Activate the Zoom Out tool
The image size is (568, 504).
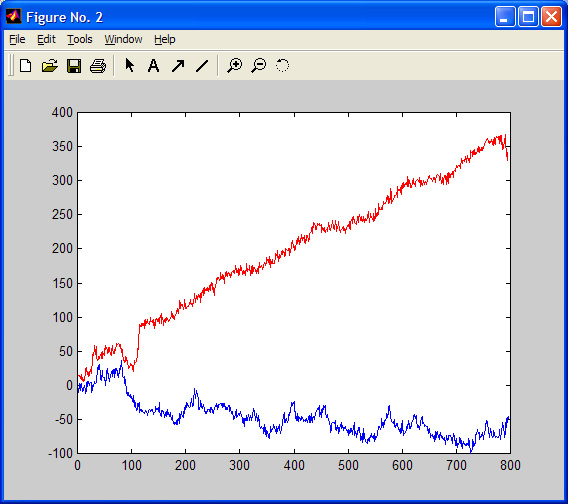(259, 66)
